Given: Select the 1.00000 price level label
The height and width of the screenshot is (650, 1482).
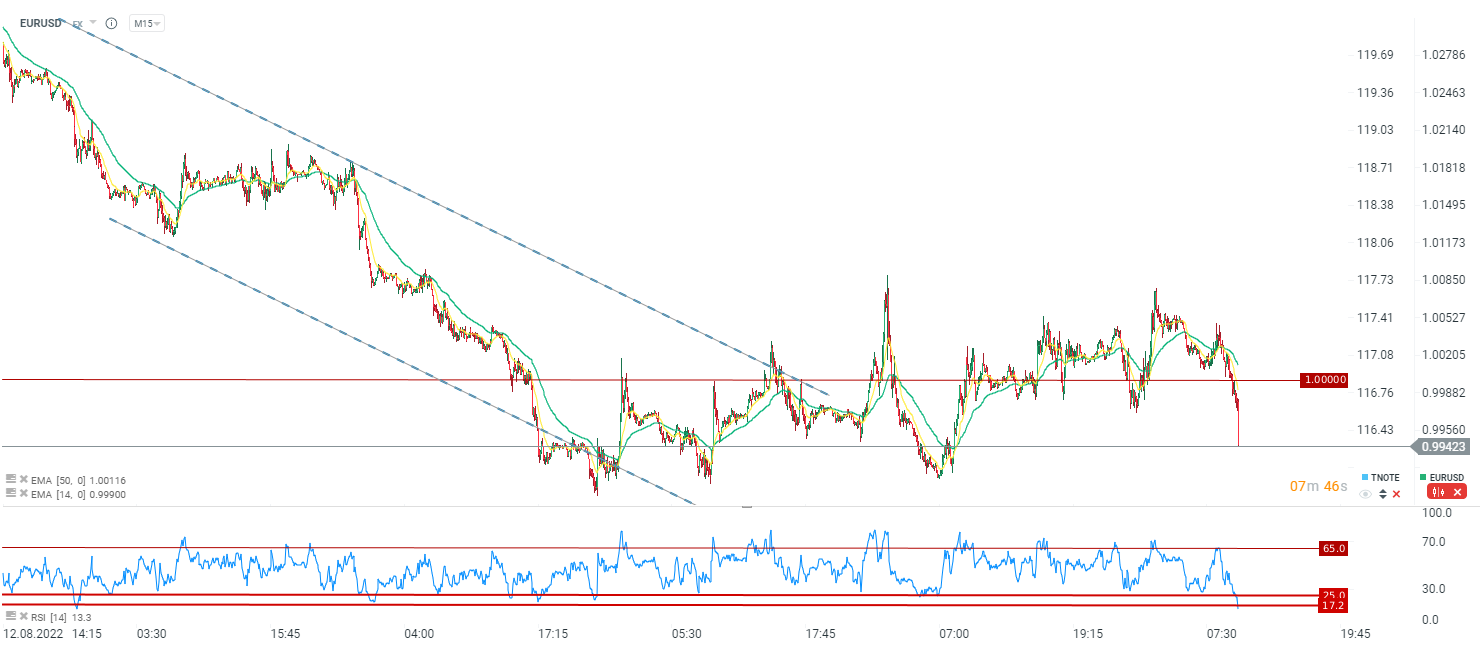Looking at the screenshot, I should (x=1324, y=380).
